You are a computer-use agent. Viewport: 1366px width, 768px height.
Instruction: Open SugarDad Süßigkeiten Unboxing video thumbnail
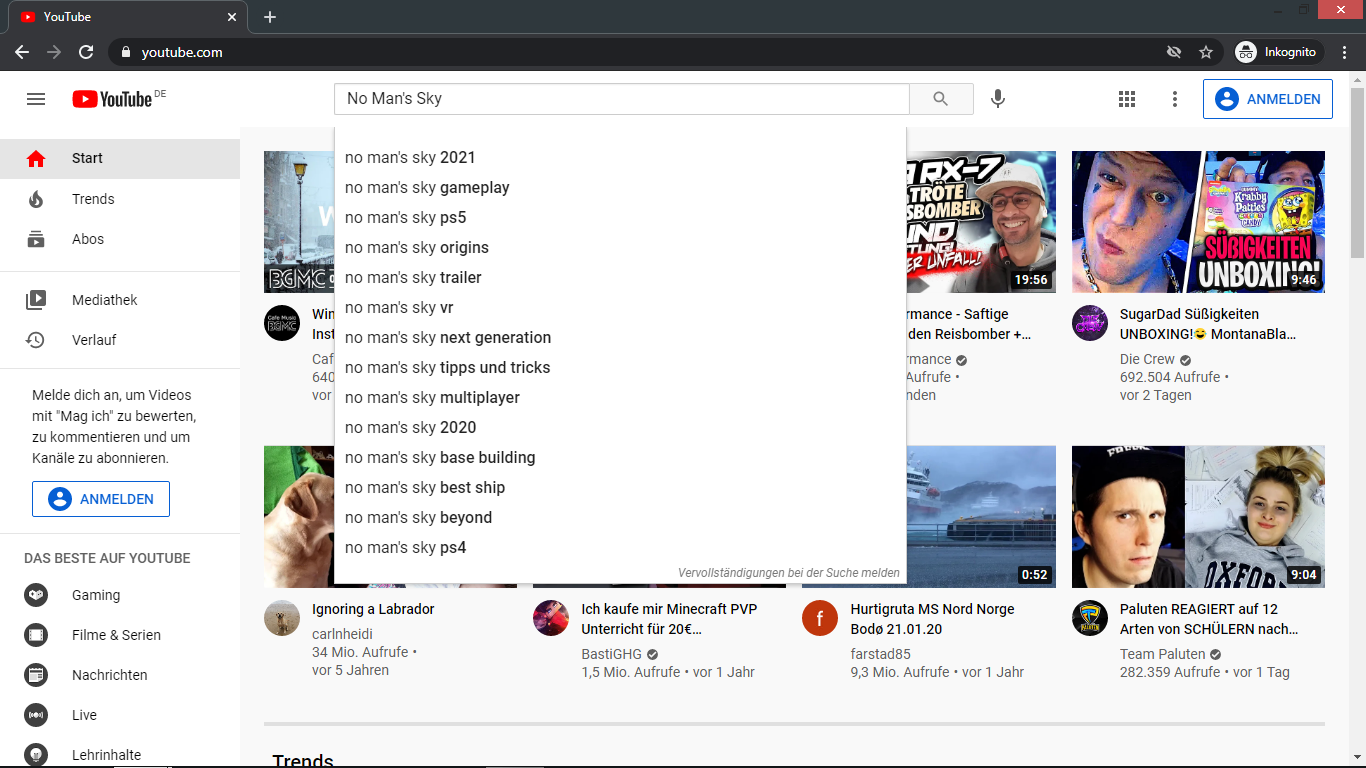point(1198,222)
